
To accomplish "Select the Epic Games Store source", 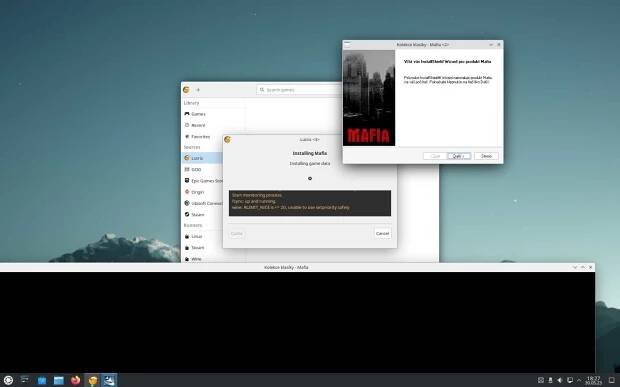I will tap(202, 181).
